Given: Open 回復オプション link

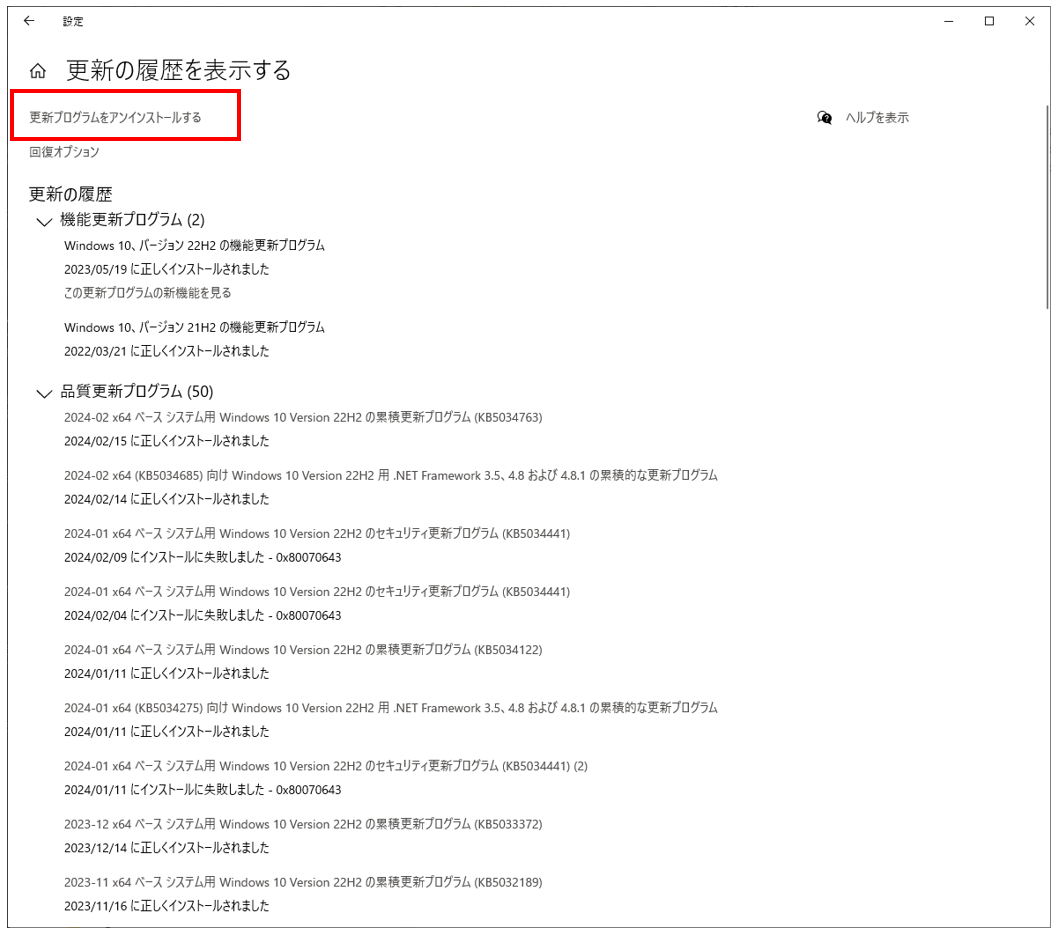Looking at the screenshot, I should [64, 152].
